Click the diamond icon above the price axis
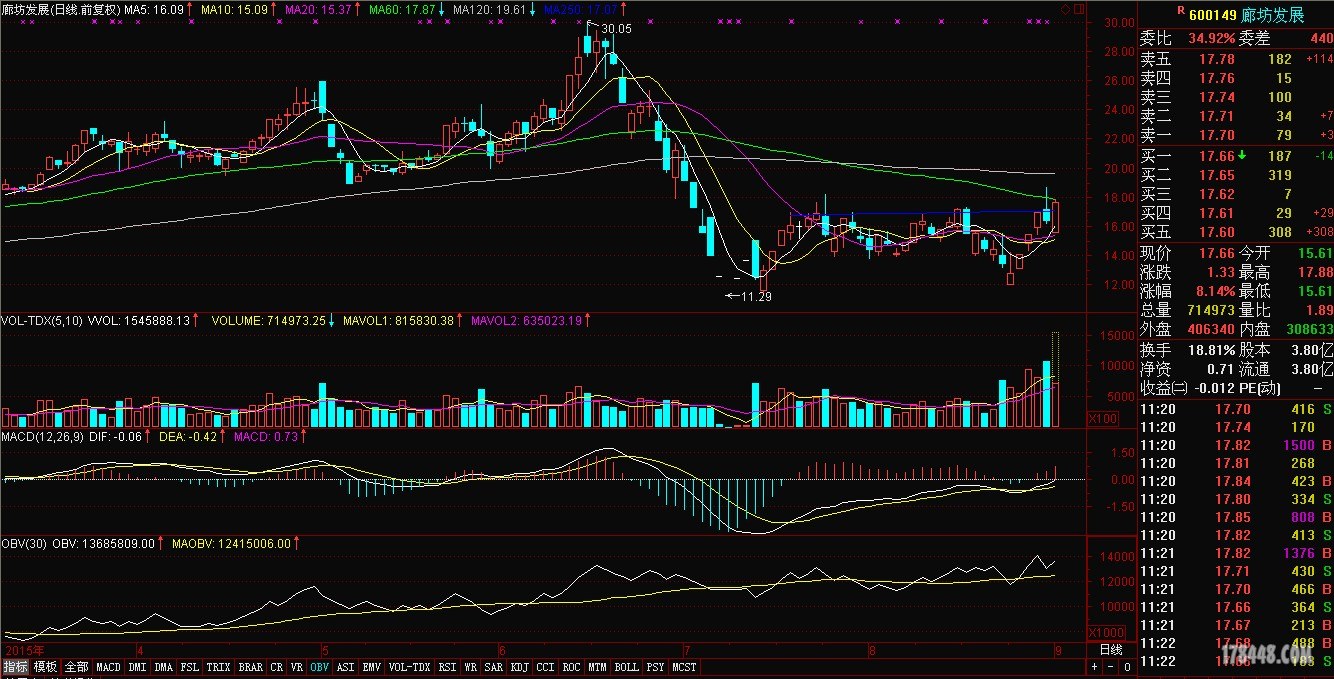The image size is (1334, 679). 1065,8
